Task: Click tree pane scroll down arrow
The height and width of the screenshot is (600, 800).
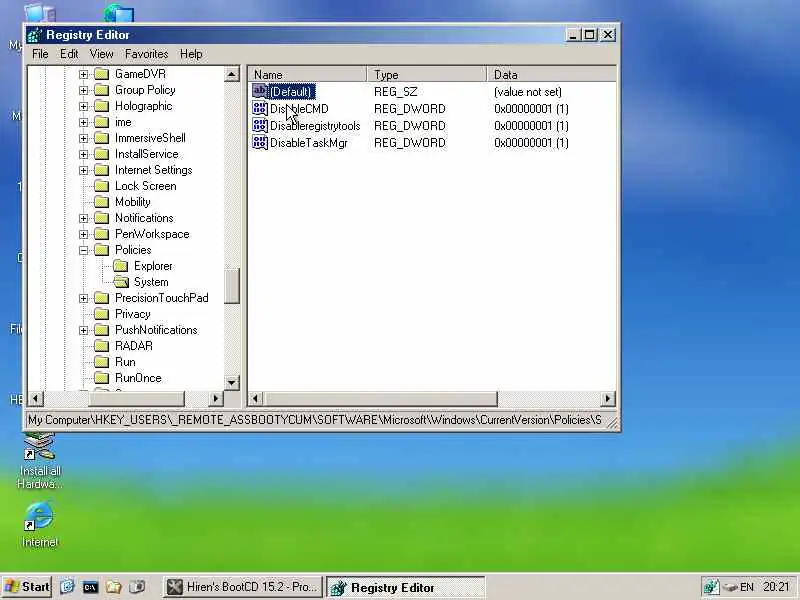Action: [232, 382]
